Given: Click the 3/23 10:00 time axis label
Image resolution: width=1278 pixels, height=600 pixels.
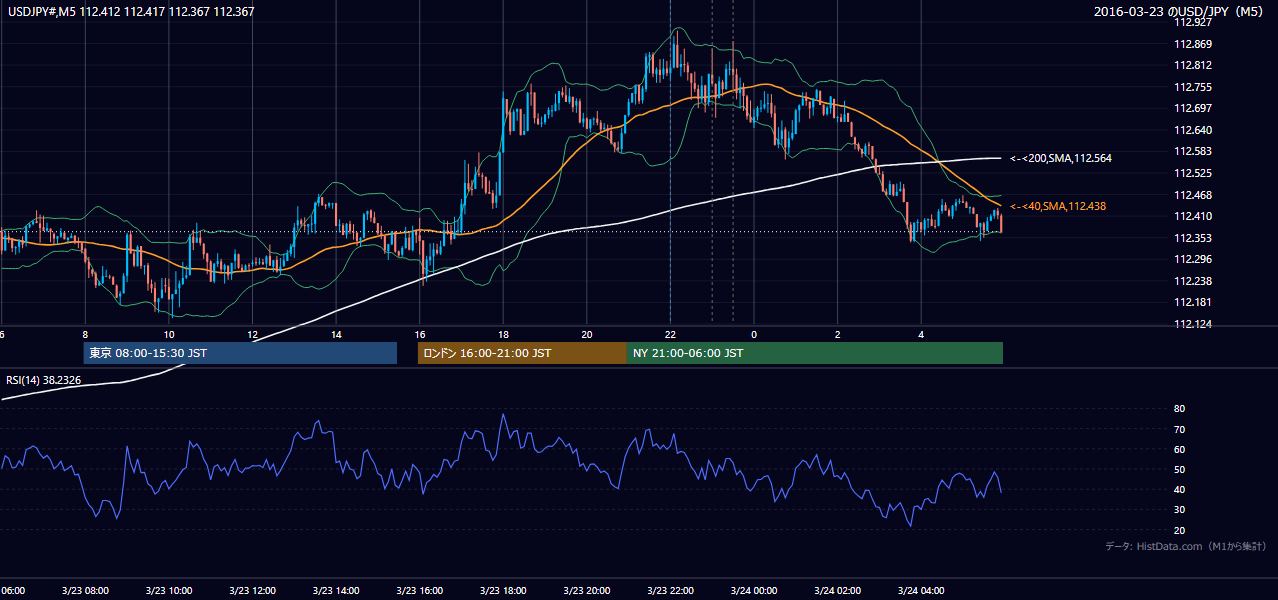Looking at the screenshot, I should coord(168,590).
